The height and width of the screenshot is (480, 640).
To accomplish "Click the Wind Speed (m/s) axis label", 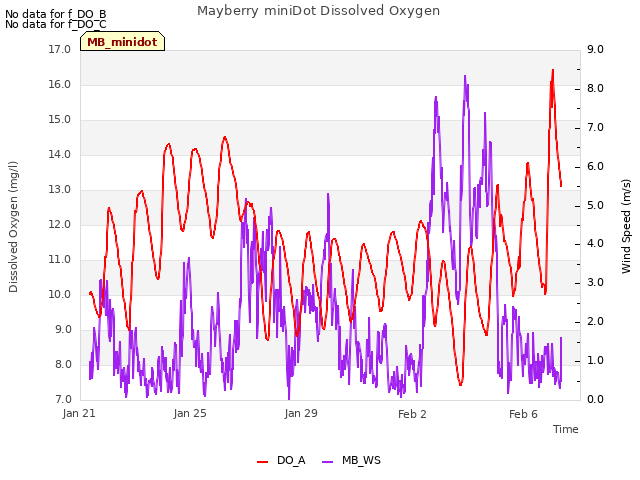I will click(x=626, y=226).
